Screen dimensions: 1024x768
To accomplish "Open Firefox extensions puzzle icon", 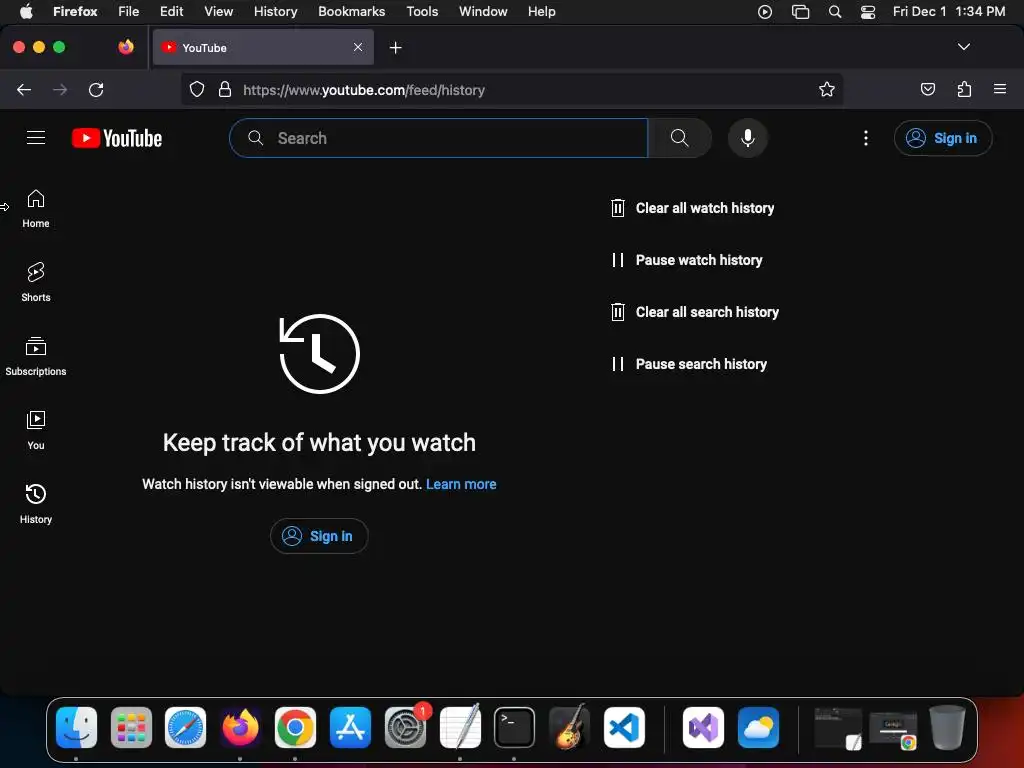I will click(x=964, y=89).
